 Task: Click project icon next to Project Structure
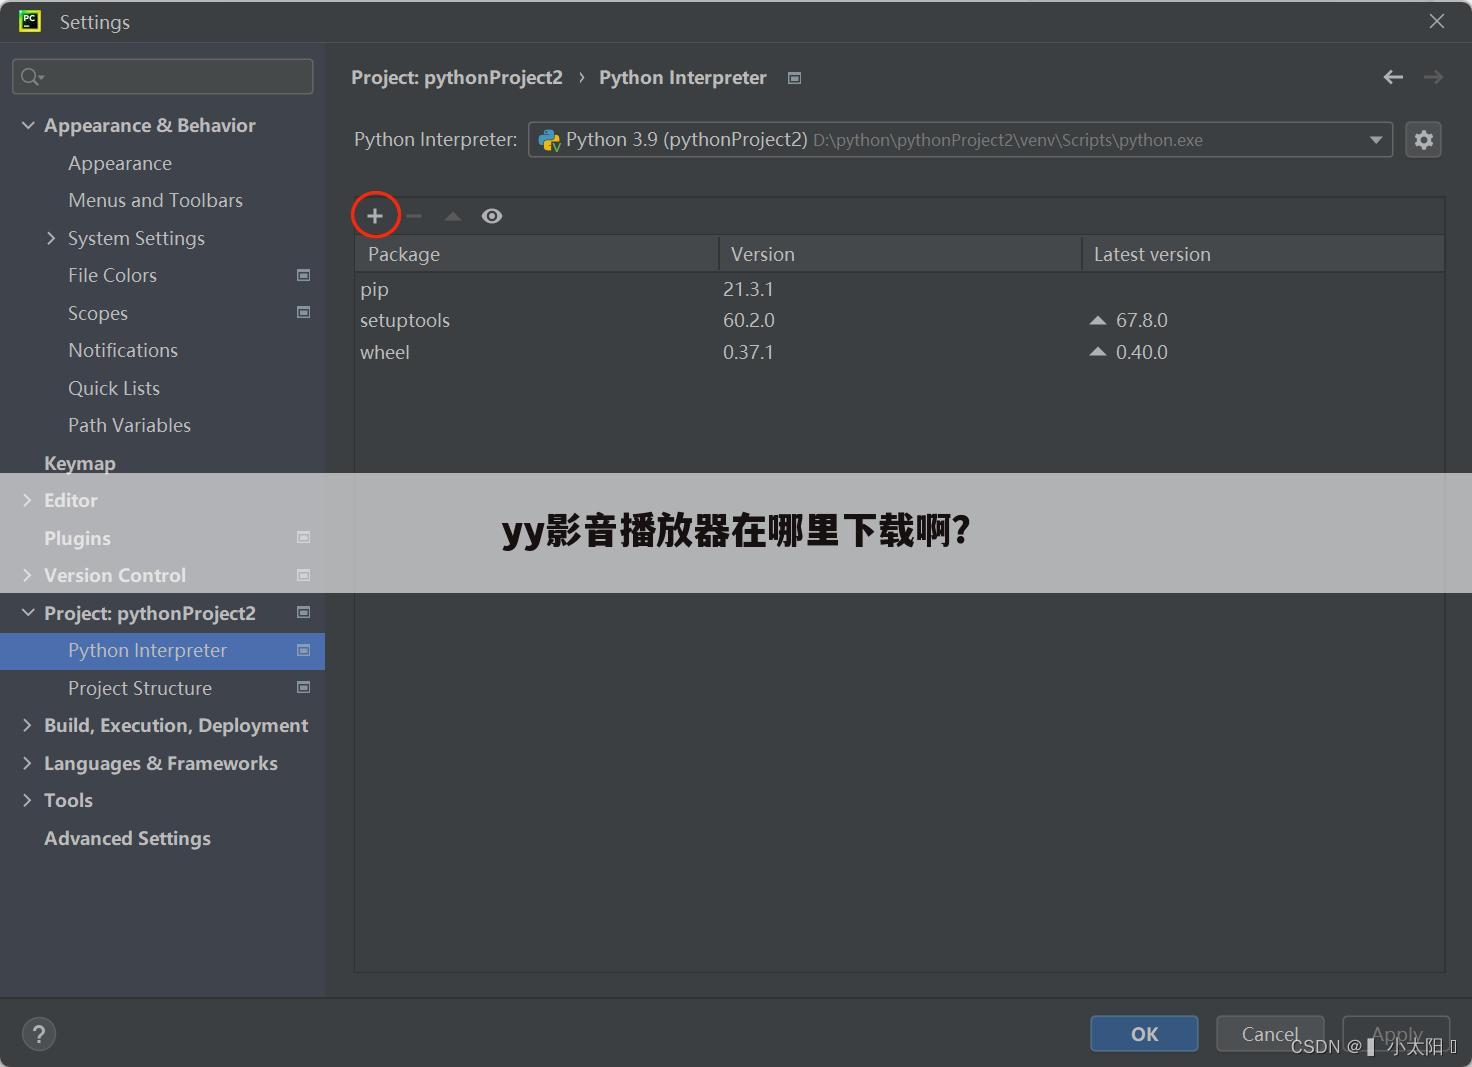pyautogui.click(x=303, y=687)
